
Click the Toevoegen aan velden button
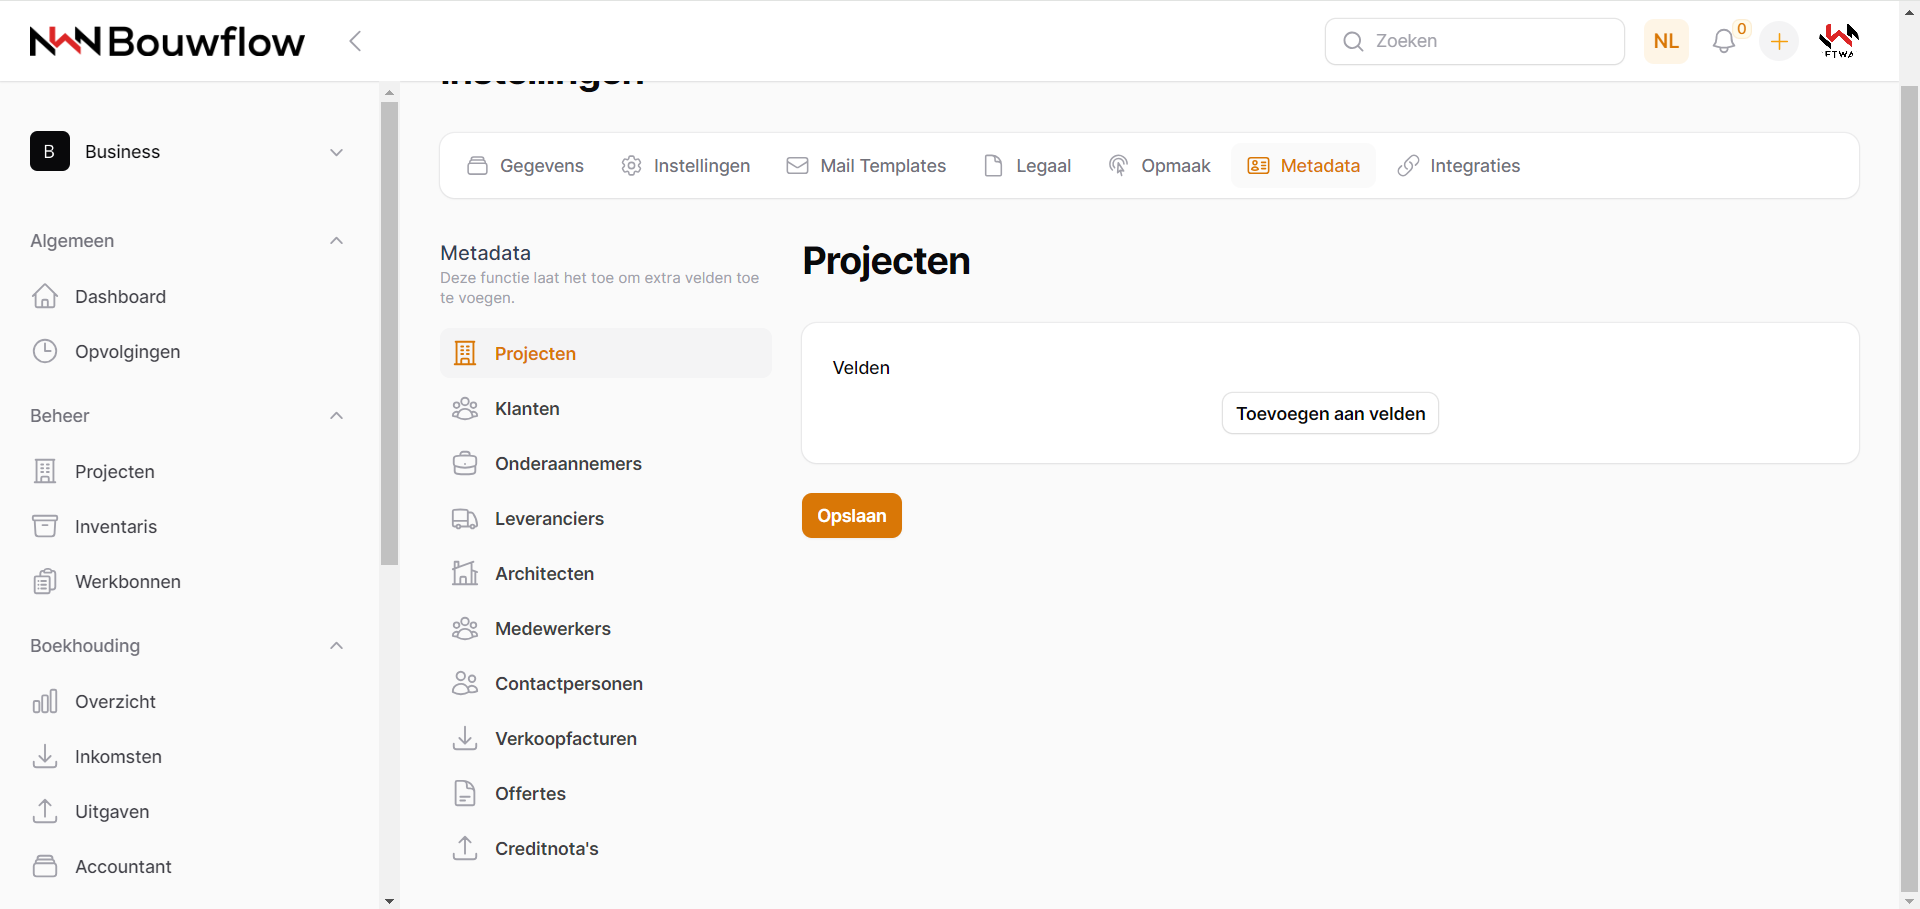(x=1330, y=414)
